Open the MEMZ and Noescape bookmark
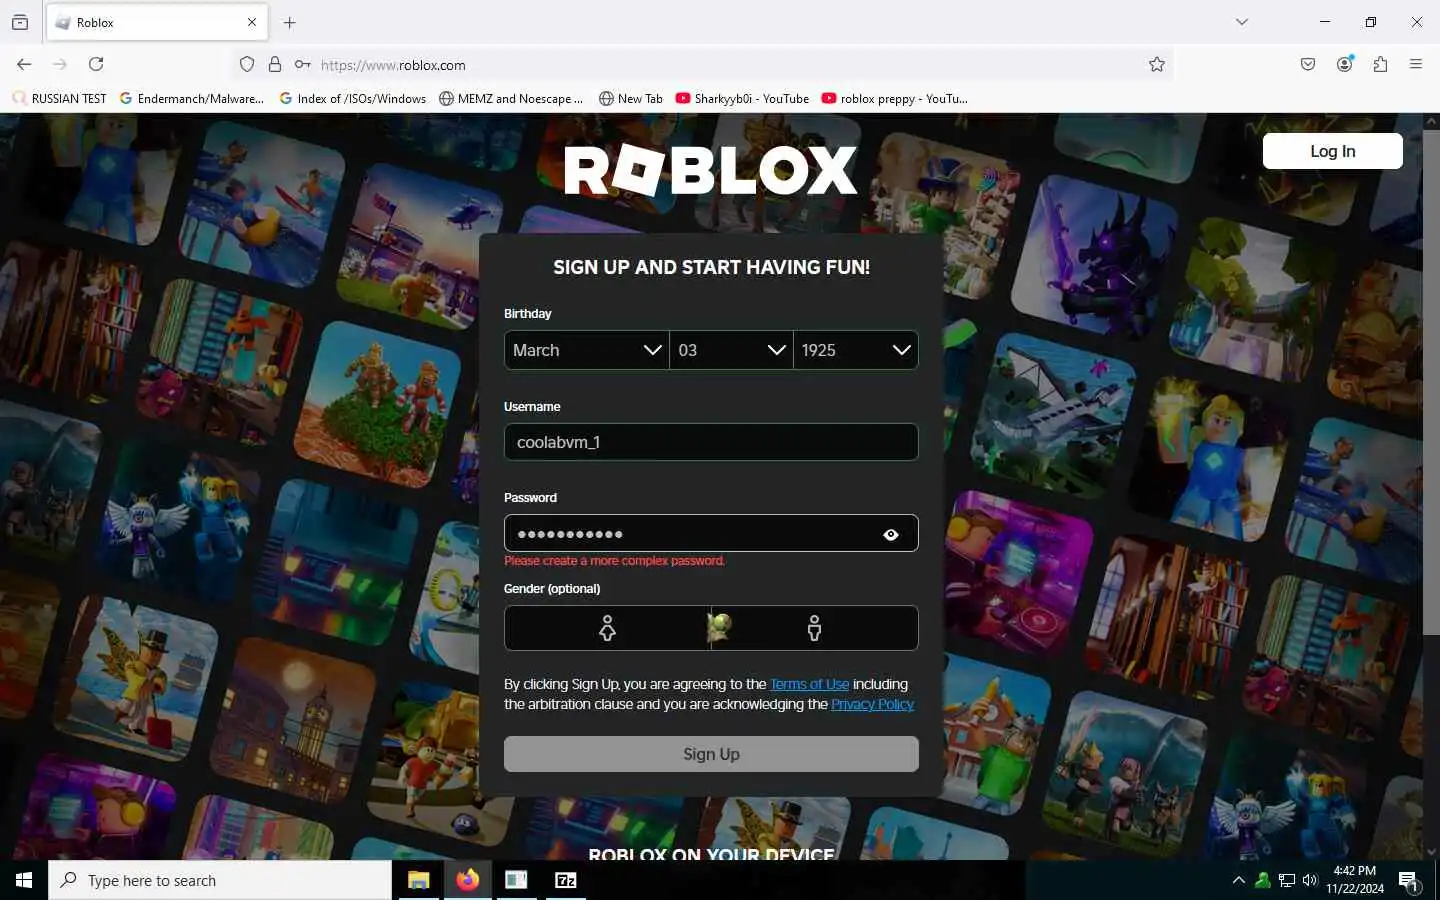 coord(511,98)
